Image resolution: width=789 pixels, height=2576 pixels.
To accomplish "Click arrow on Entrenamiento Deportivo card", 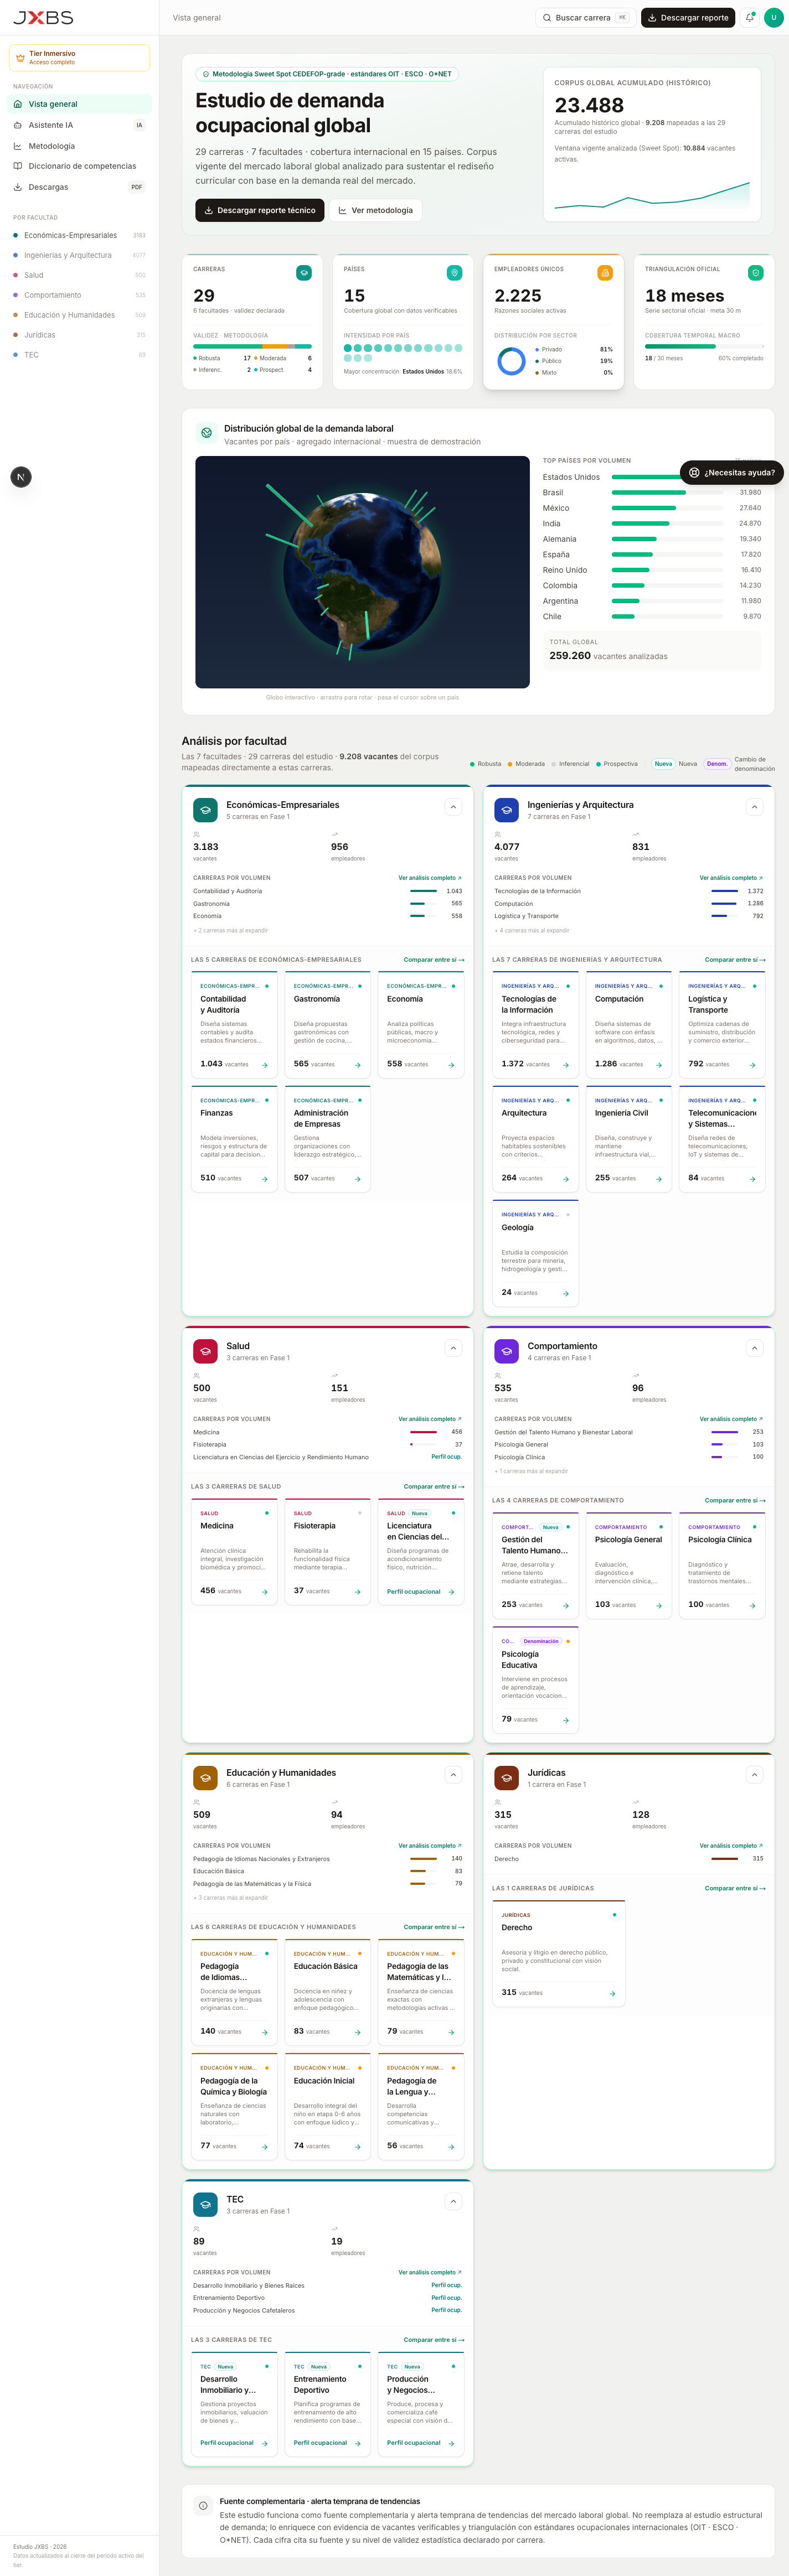I will tap(358, 2444).
